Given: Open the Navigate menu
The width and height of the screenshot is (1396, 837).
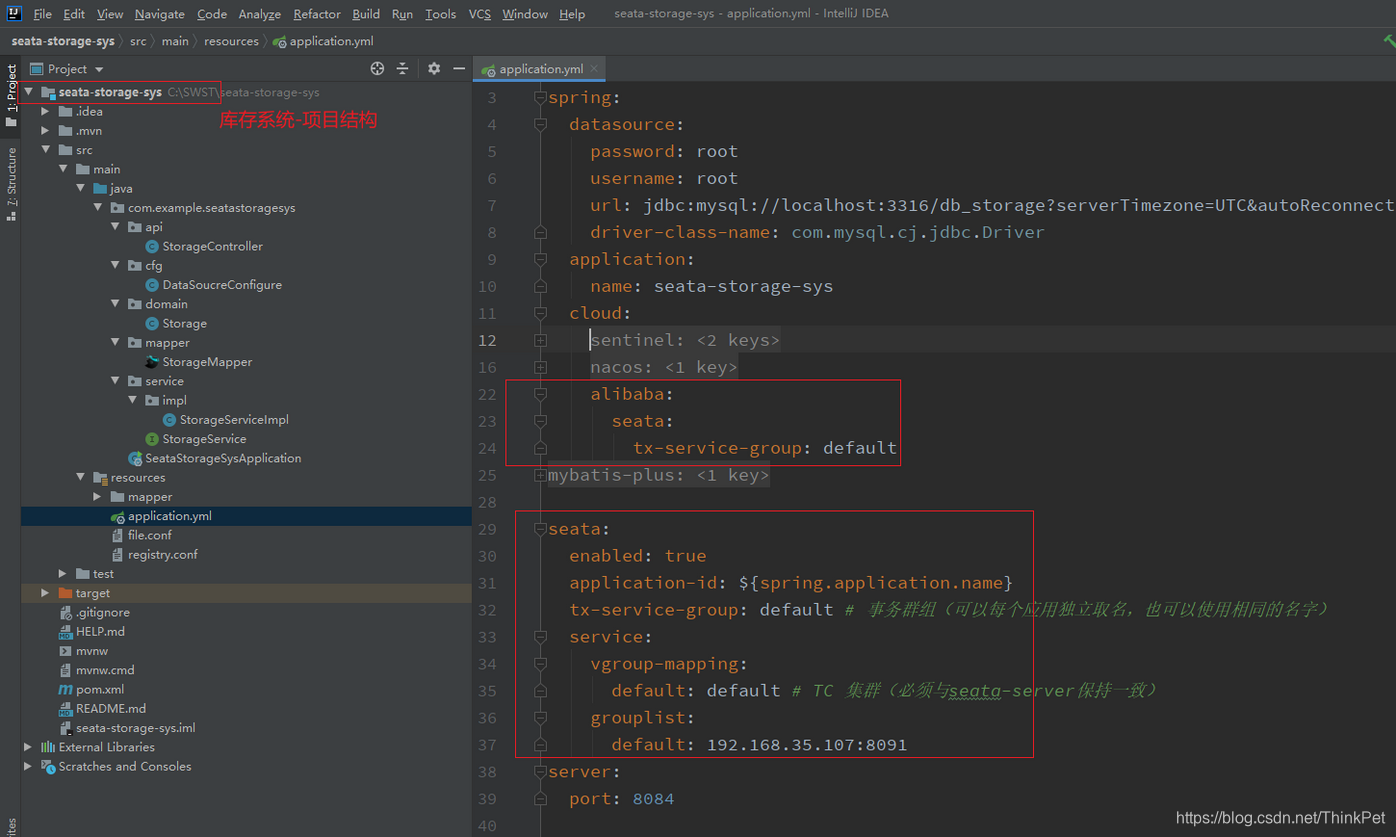Looking at the screenshot, I should tap(159, 14).
